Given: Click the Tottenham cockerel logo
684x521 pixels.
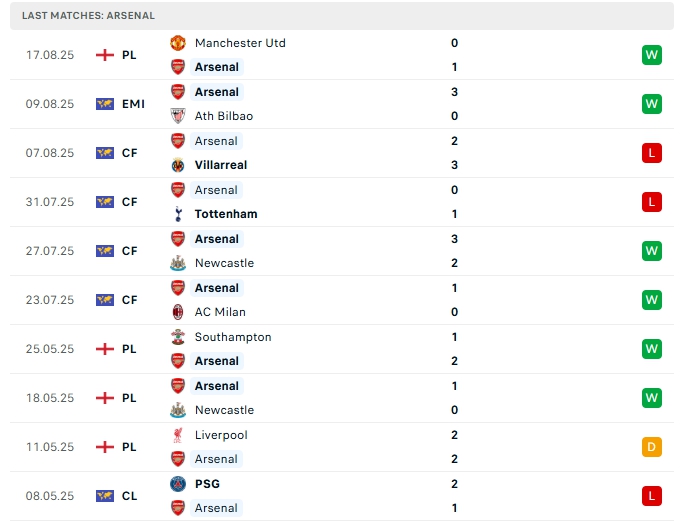Looking at the screenshot, I should pyautogui.click(x=178, y=214).
